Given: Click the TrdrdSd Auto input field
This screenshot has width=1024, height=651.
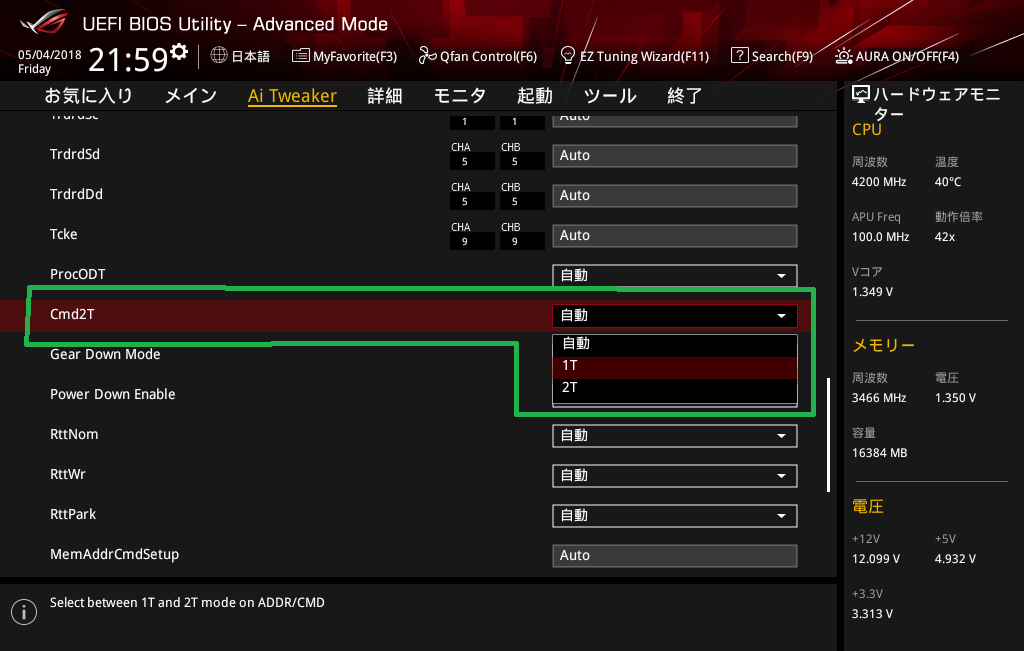Looking at the screenshot, I should point(675,156).
